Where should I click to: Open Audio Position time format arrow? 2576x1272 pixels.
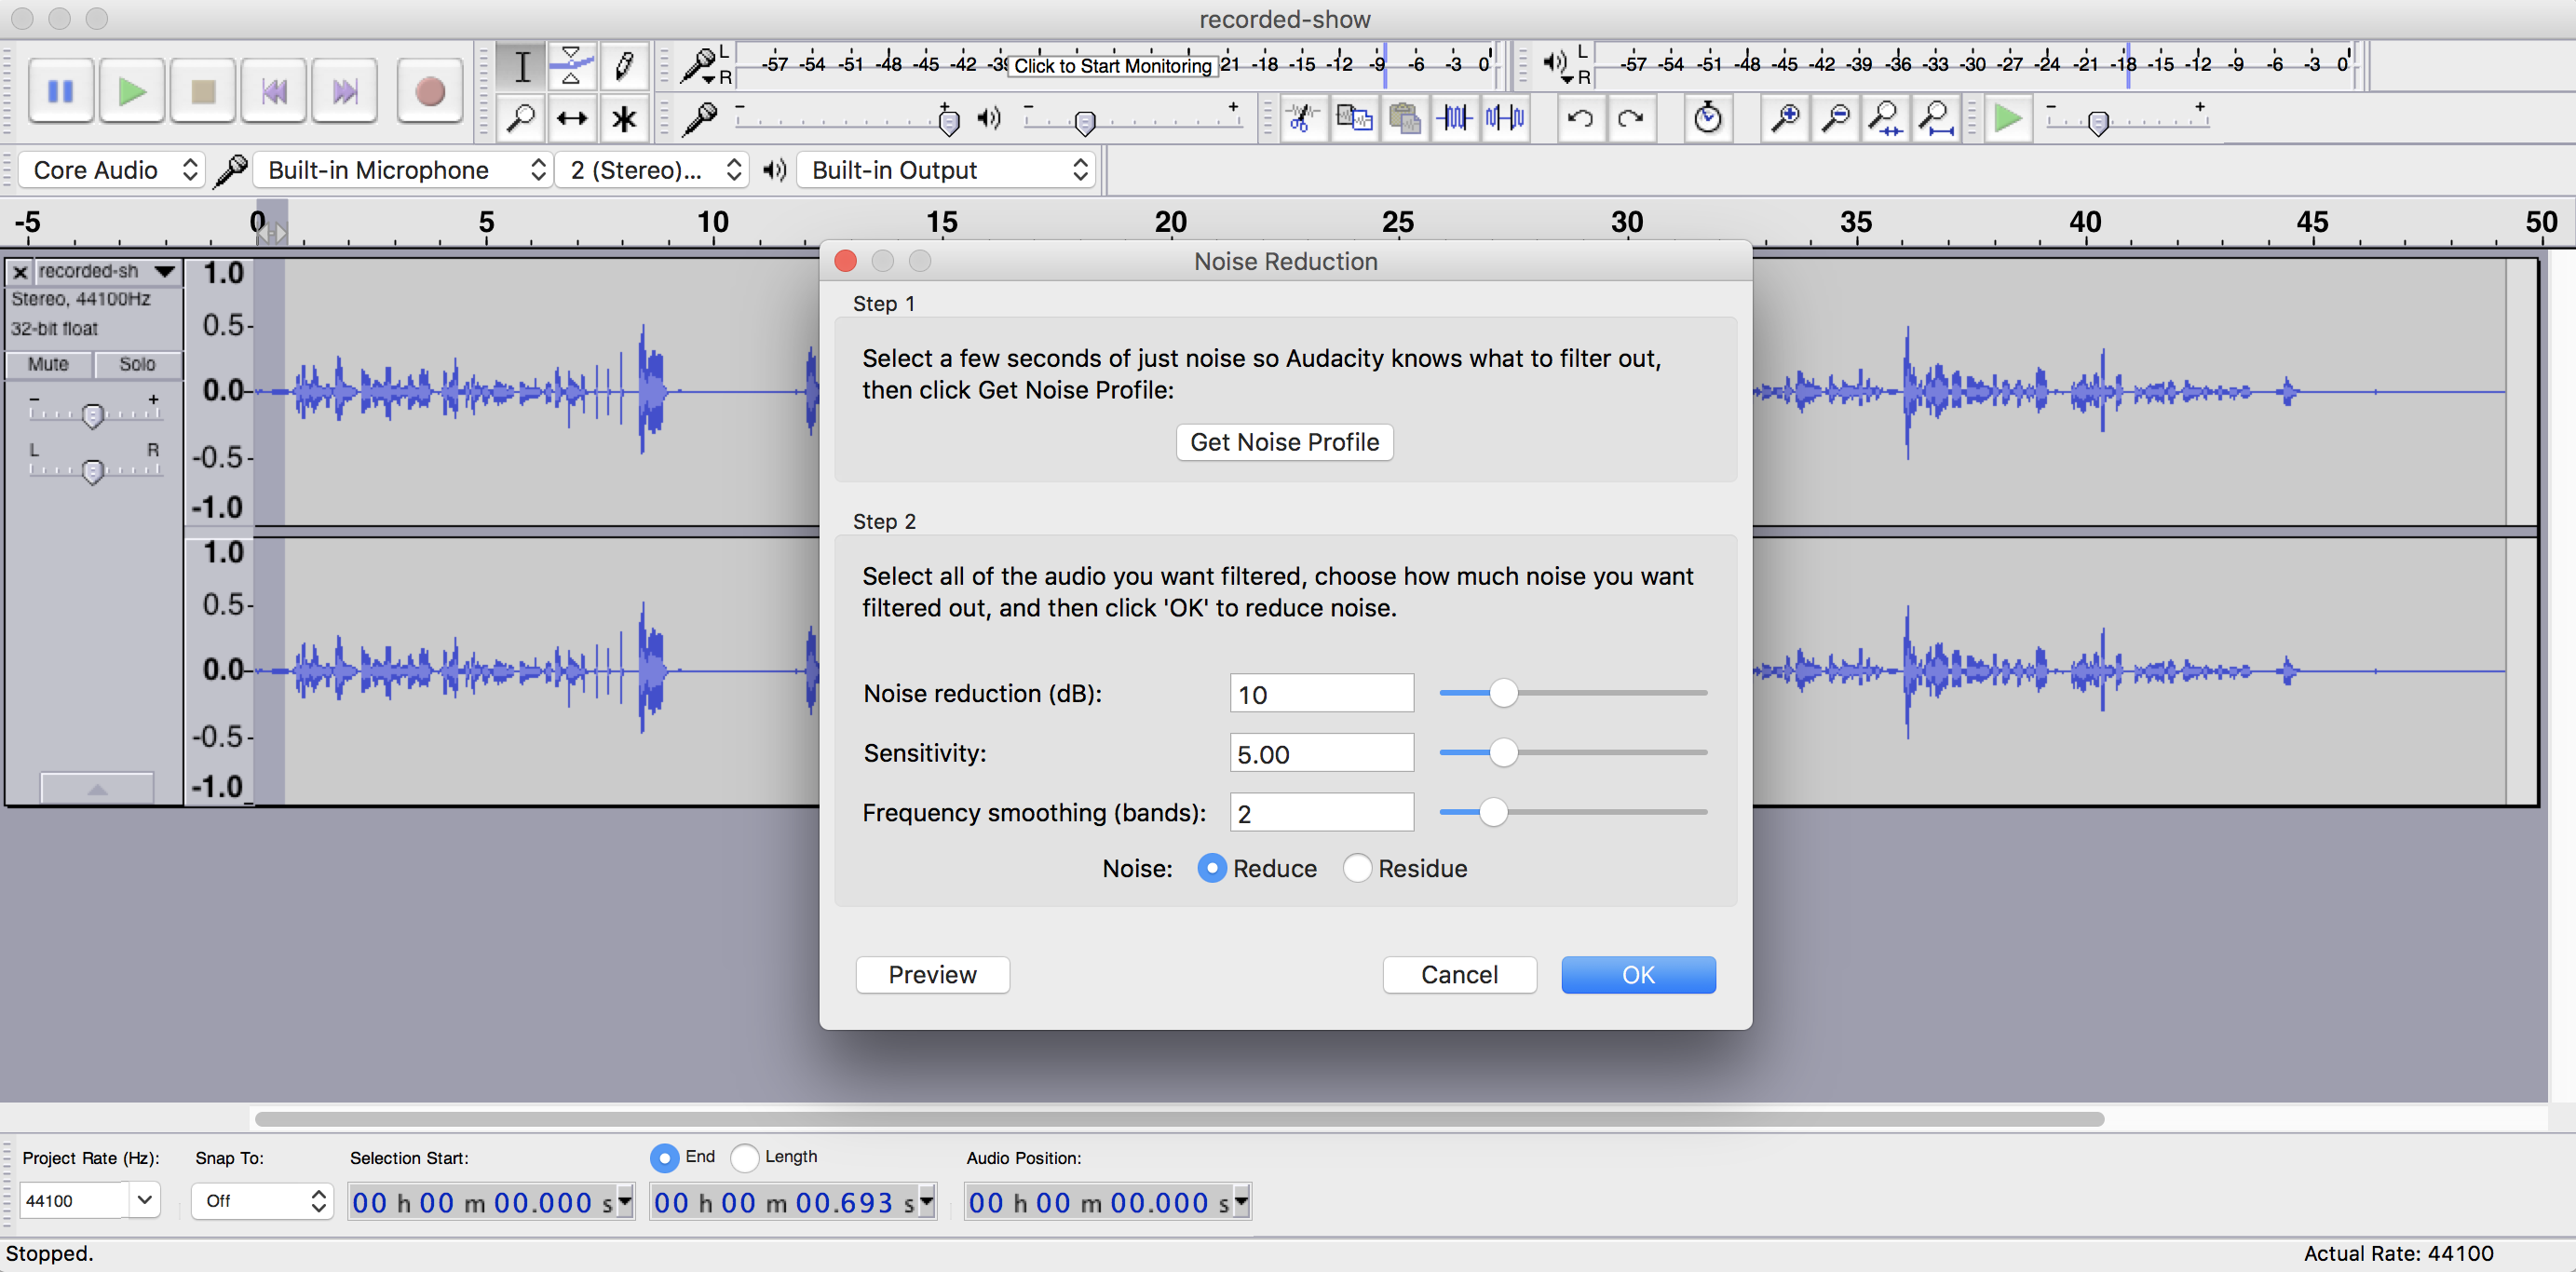(x=1241, y=1201)
